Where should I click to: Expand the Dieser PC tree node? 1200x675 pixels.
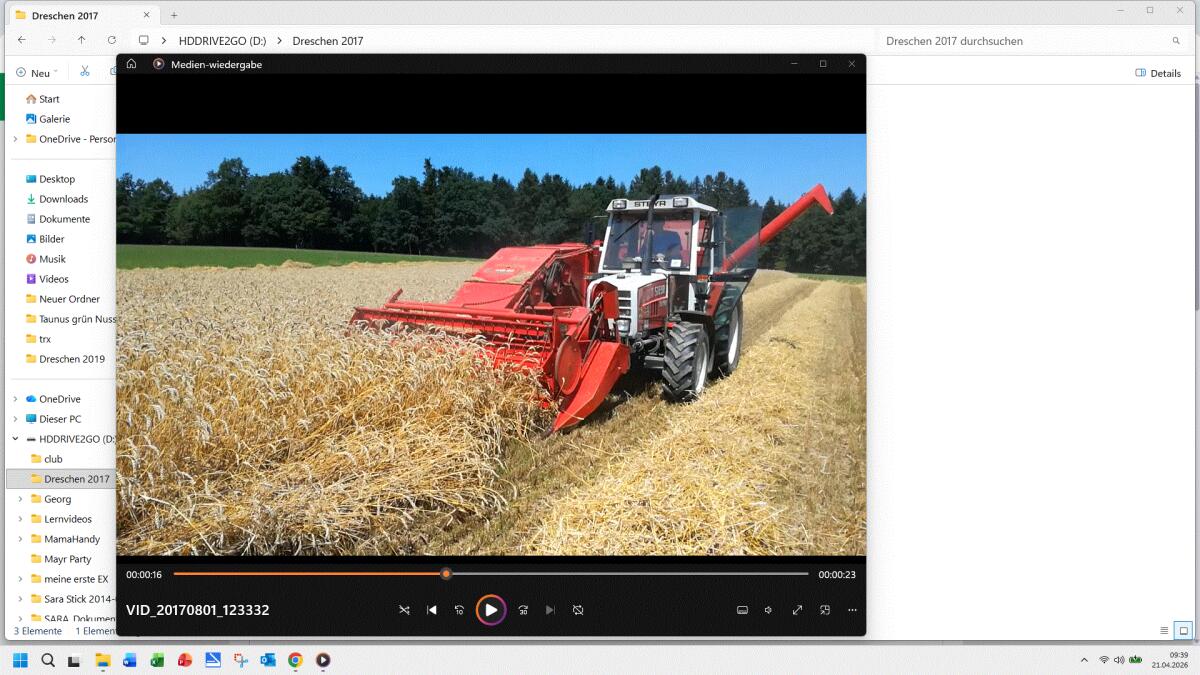tap(15, 419)
